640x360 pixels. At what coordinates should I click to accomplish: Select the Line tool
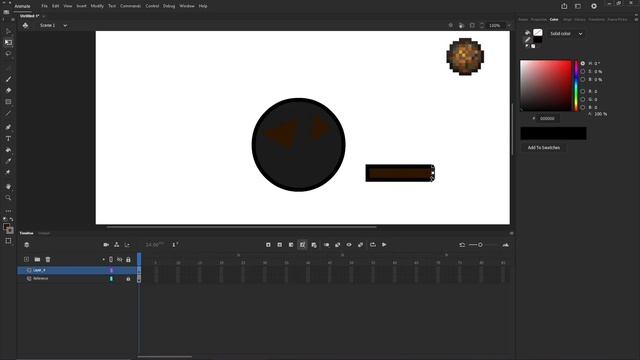(x=8, y=113)
